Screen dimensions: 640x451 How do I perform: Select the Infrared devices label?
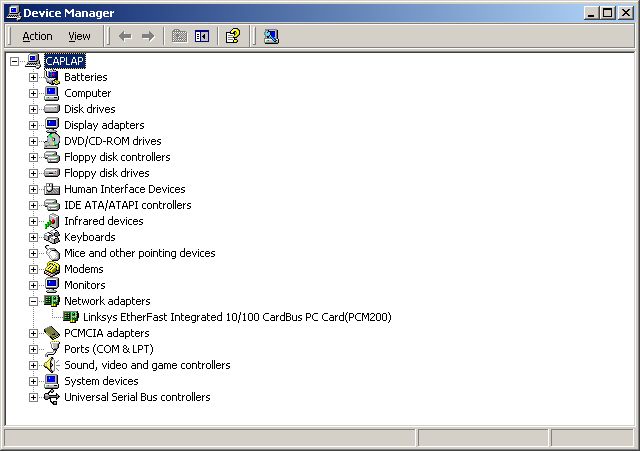click(104, 221)
